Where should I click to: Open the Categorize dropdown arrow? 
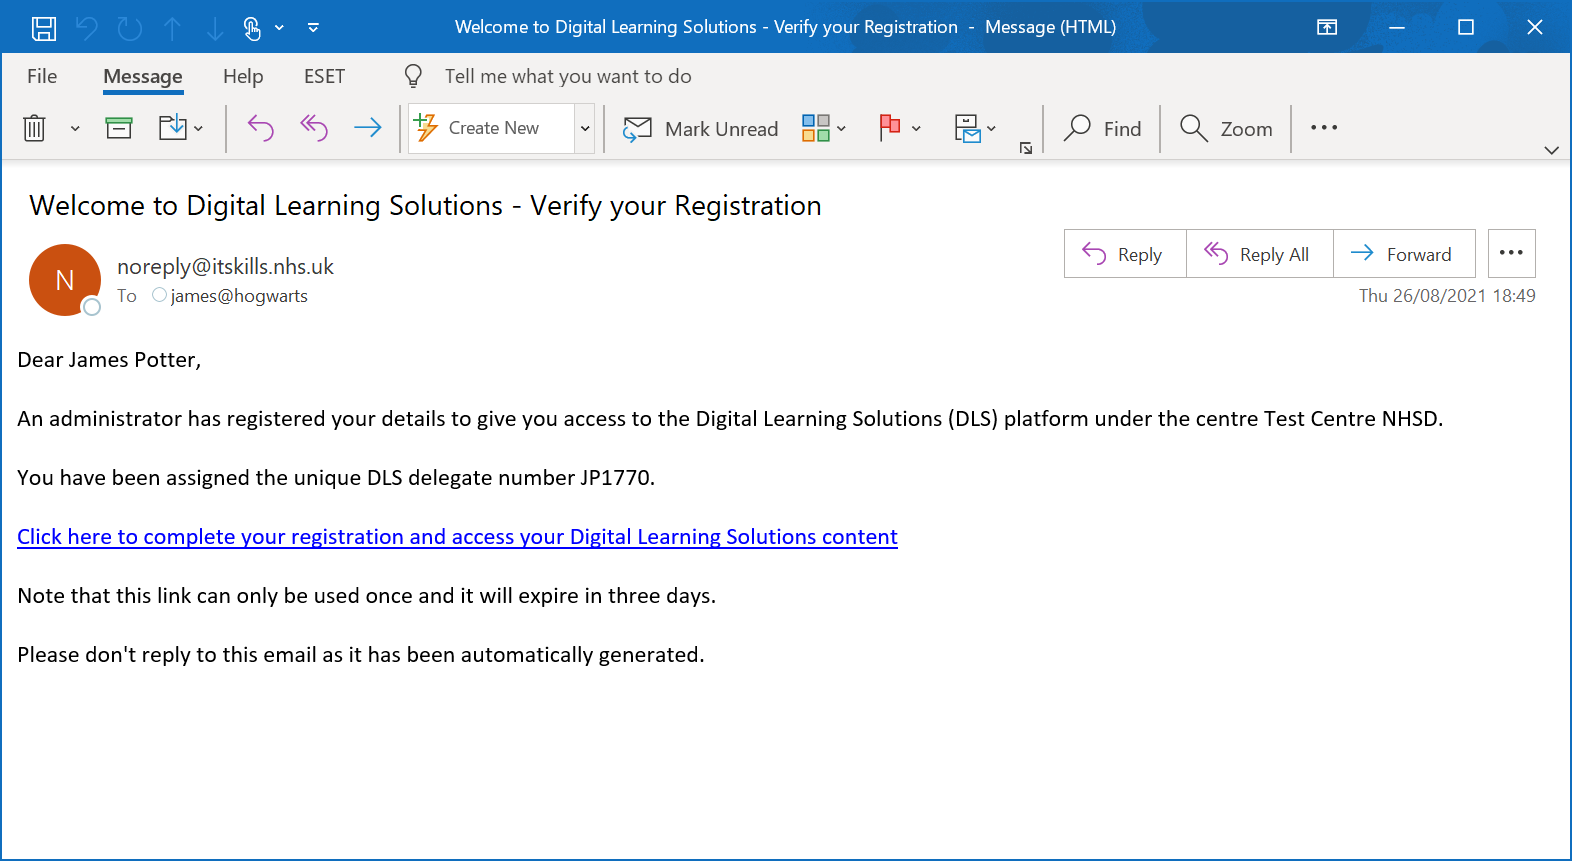pos(841,128)
